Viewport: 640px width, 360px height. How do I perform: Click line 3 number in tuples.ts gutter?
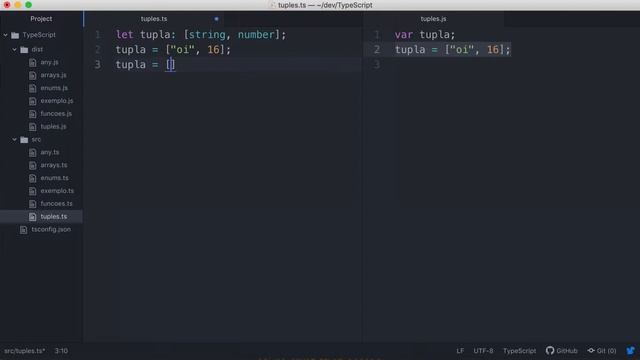click(98, 64)
